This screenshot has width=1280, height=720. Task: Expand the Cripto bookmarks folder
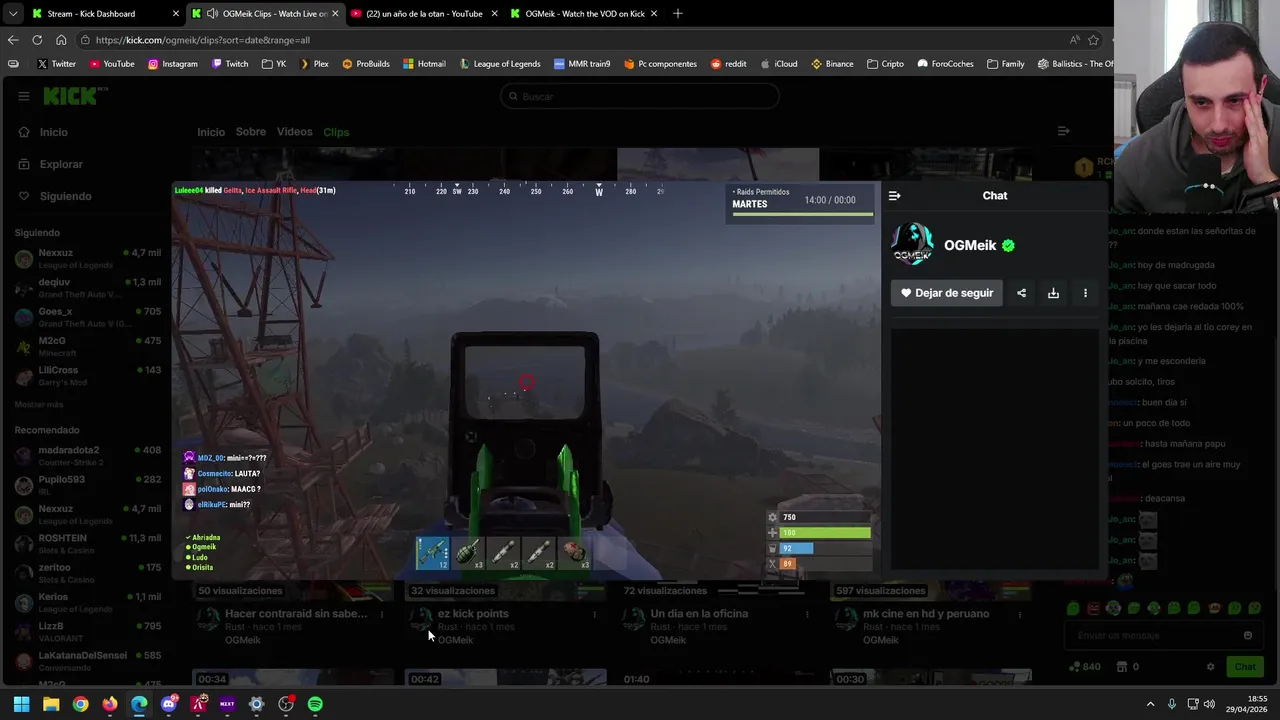[x=885, y=64]
